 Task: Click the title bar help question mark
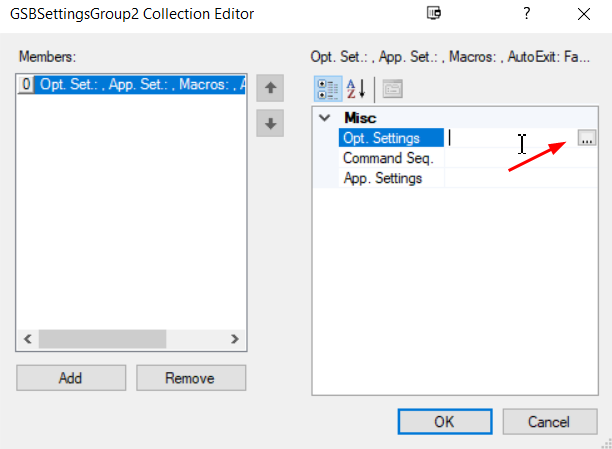tap(526, 14)
